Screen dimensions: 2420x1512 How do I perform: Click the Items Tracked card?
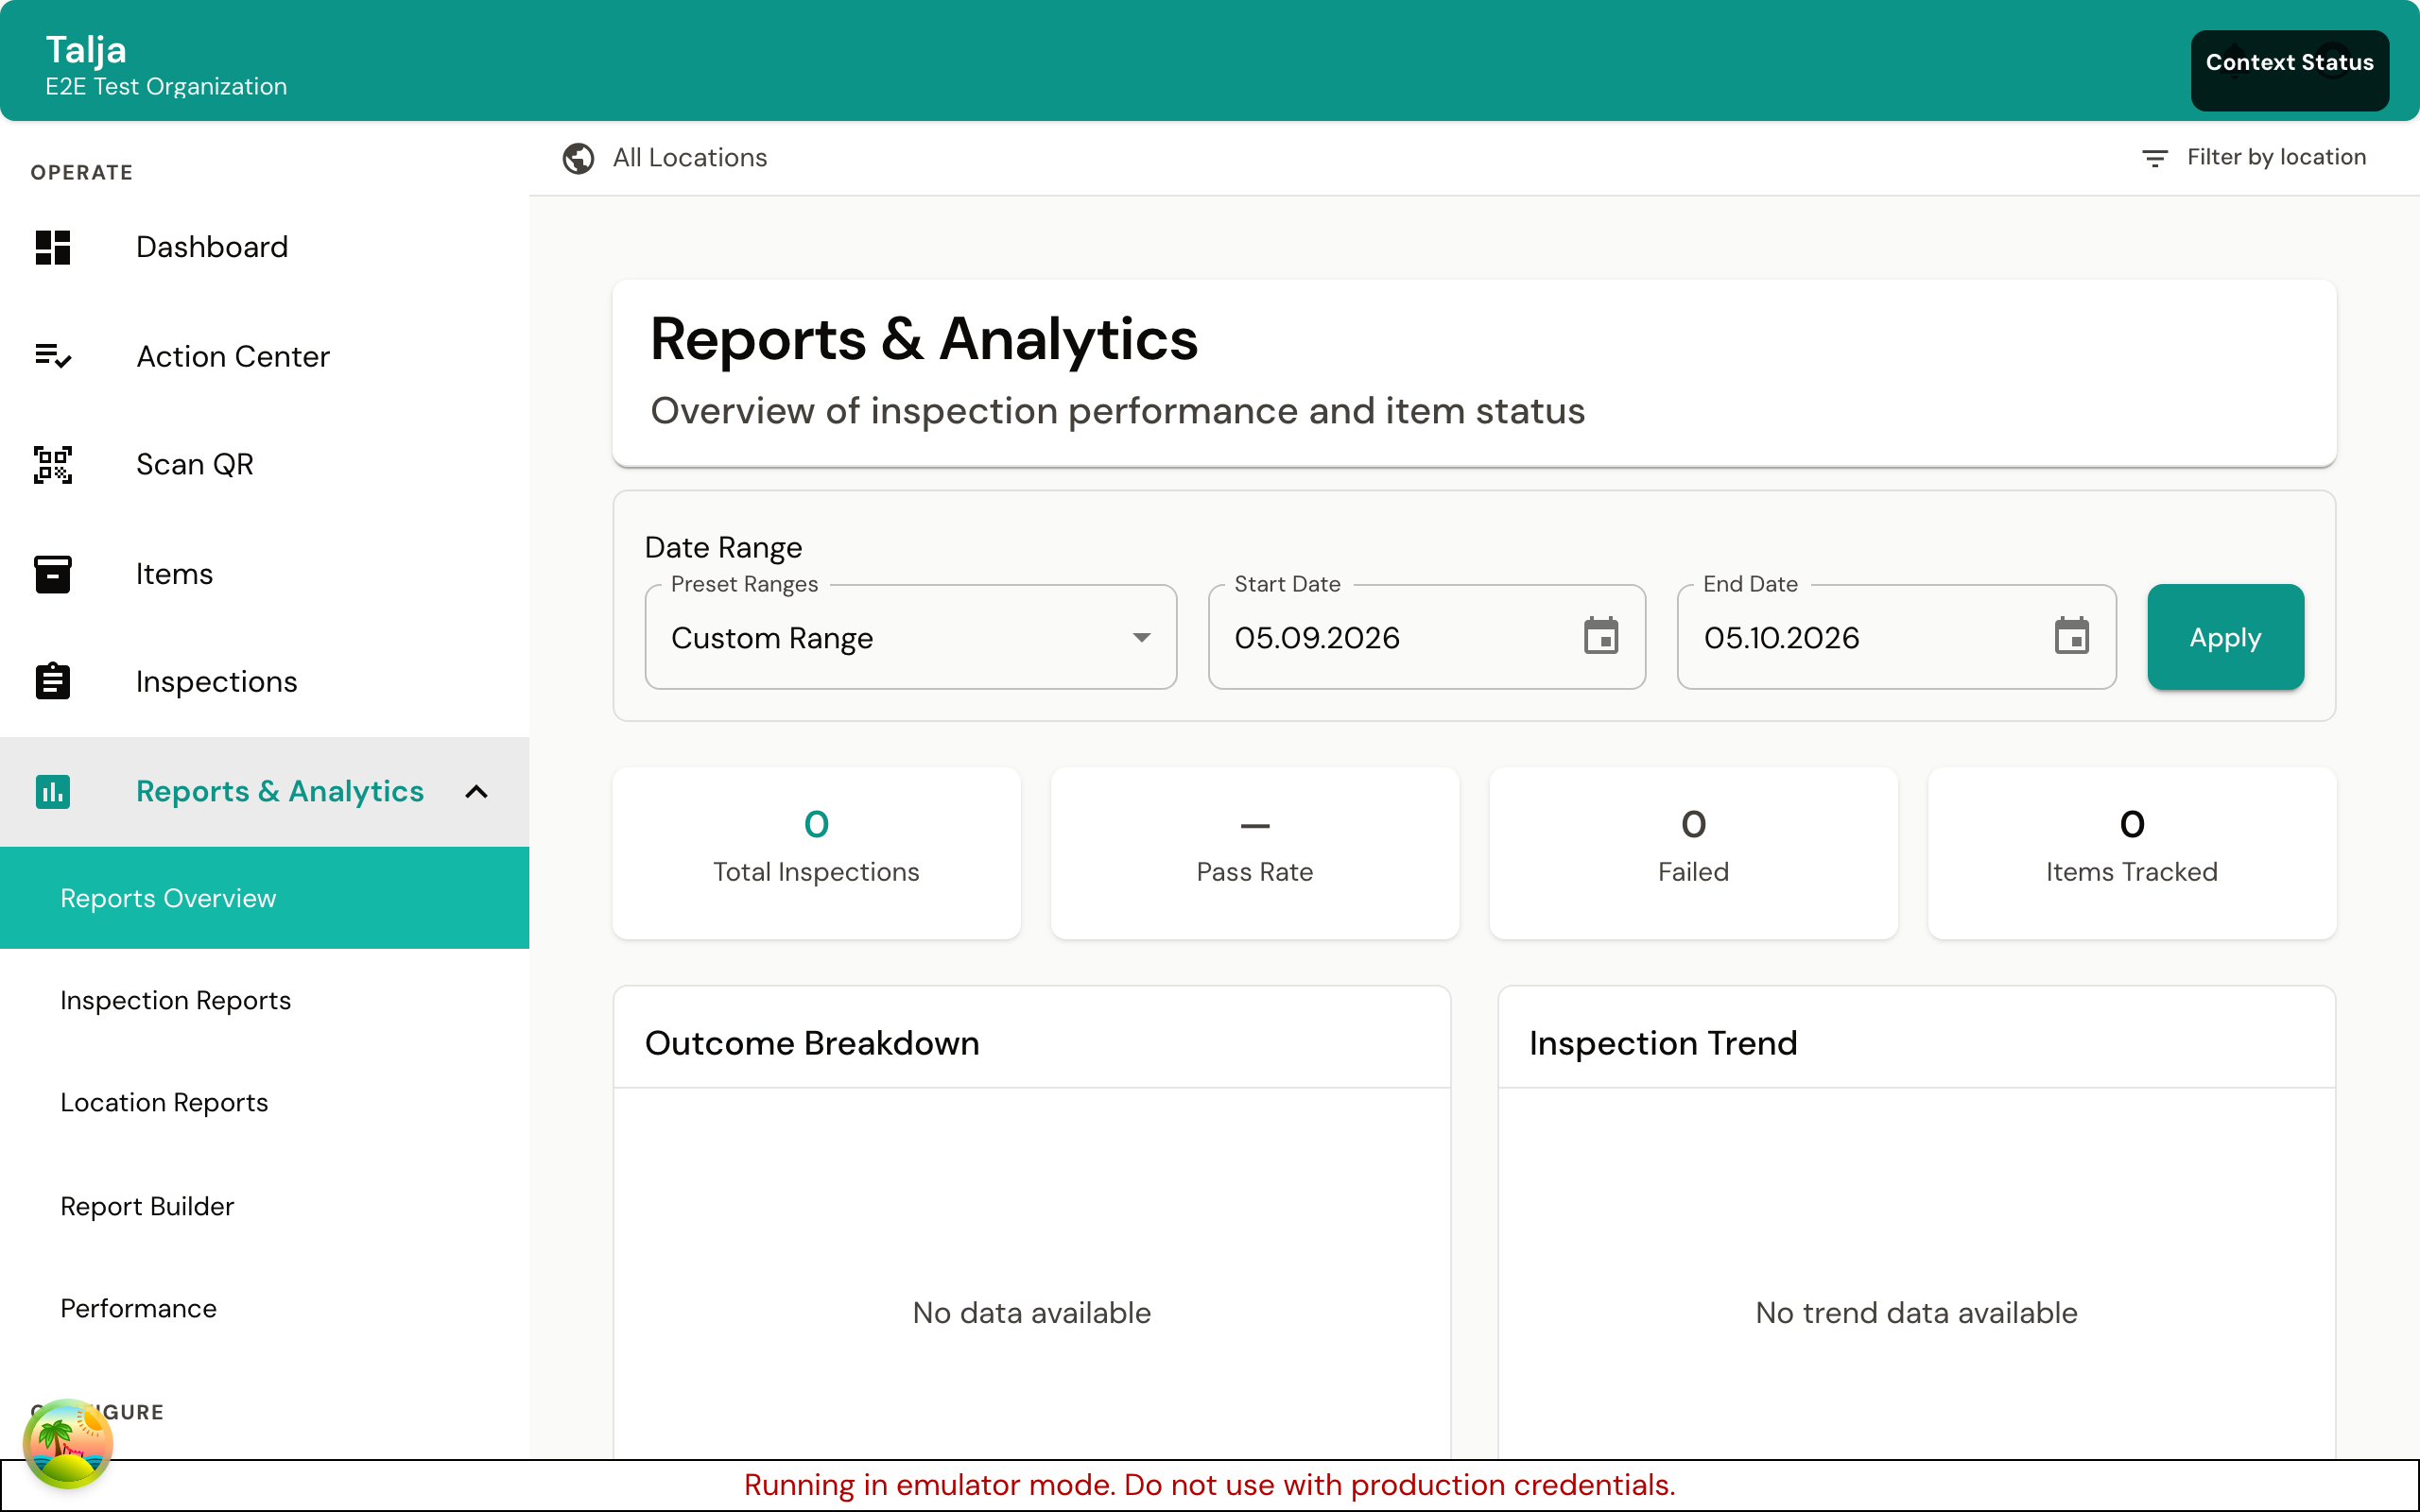(2131, 853)
